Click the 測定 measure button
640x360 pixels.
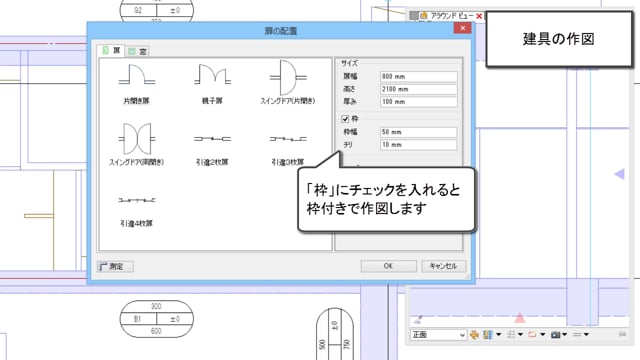point(115,267)
